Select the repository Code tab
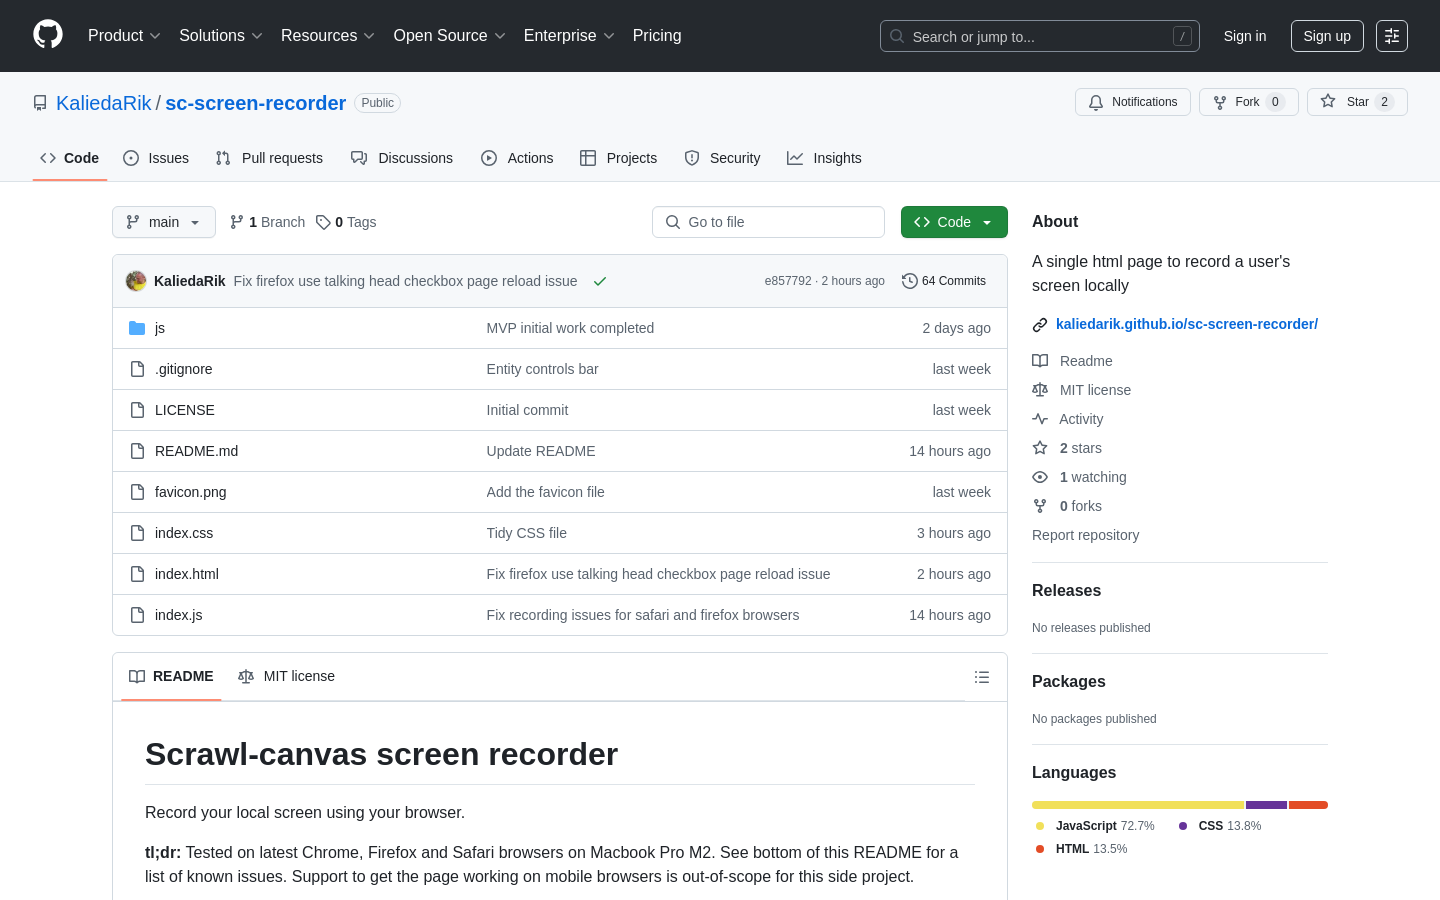Viewport: 1440px width, 900px height. (x=70, y=158)
